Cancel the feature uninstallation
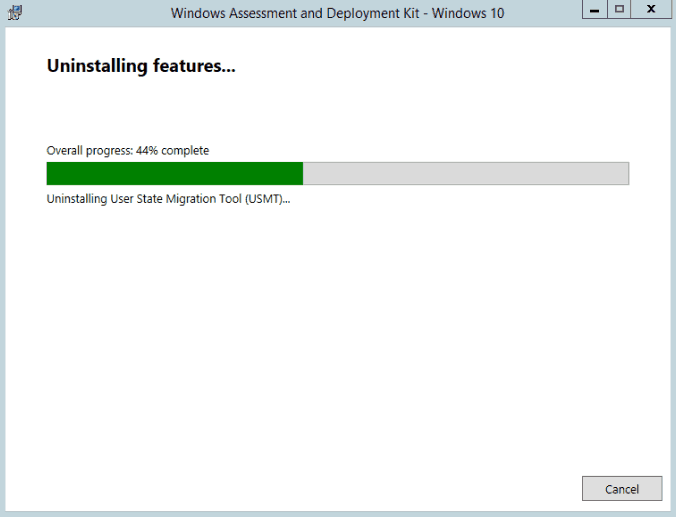The height and width of the screenshot is (517, 676). coord(622,489)
